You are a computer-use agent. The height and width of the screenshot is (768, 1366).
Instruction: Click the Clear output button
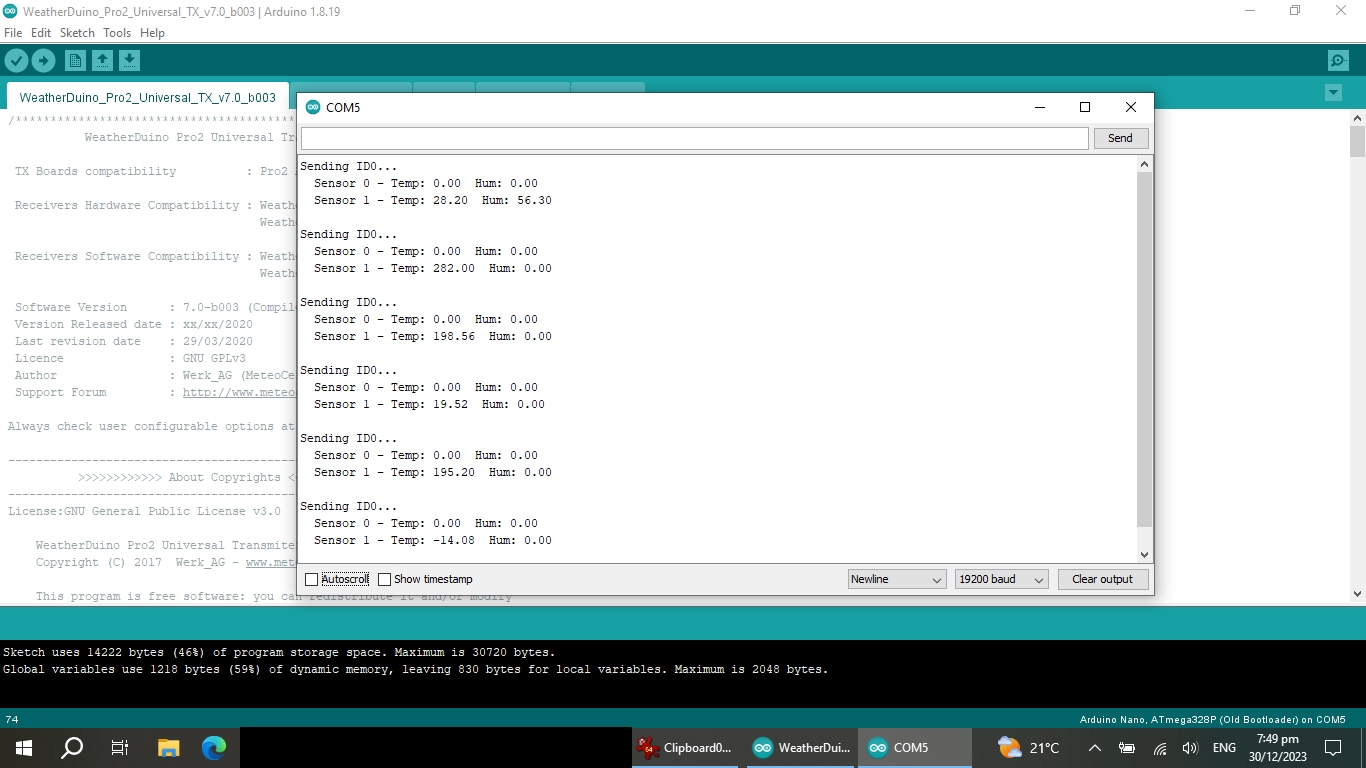(1102, 580)
